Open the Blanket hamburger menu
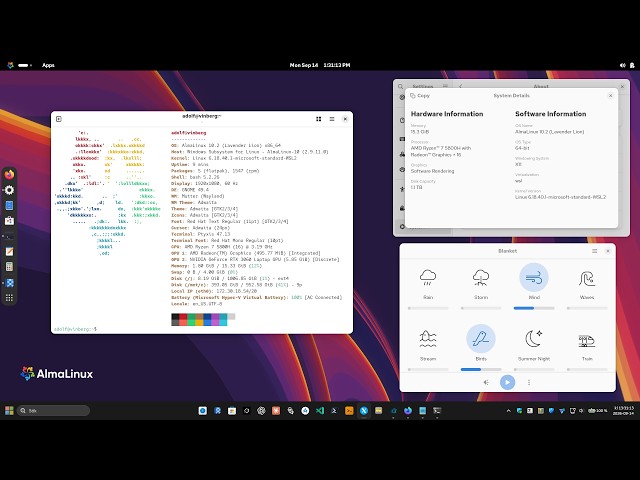Viewport: 640px width, 480px height. [594, 251]
